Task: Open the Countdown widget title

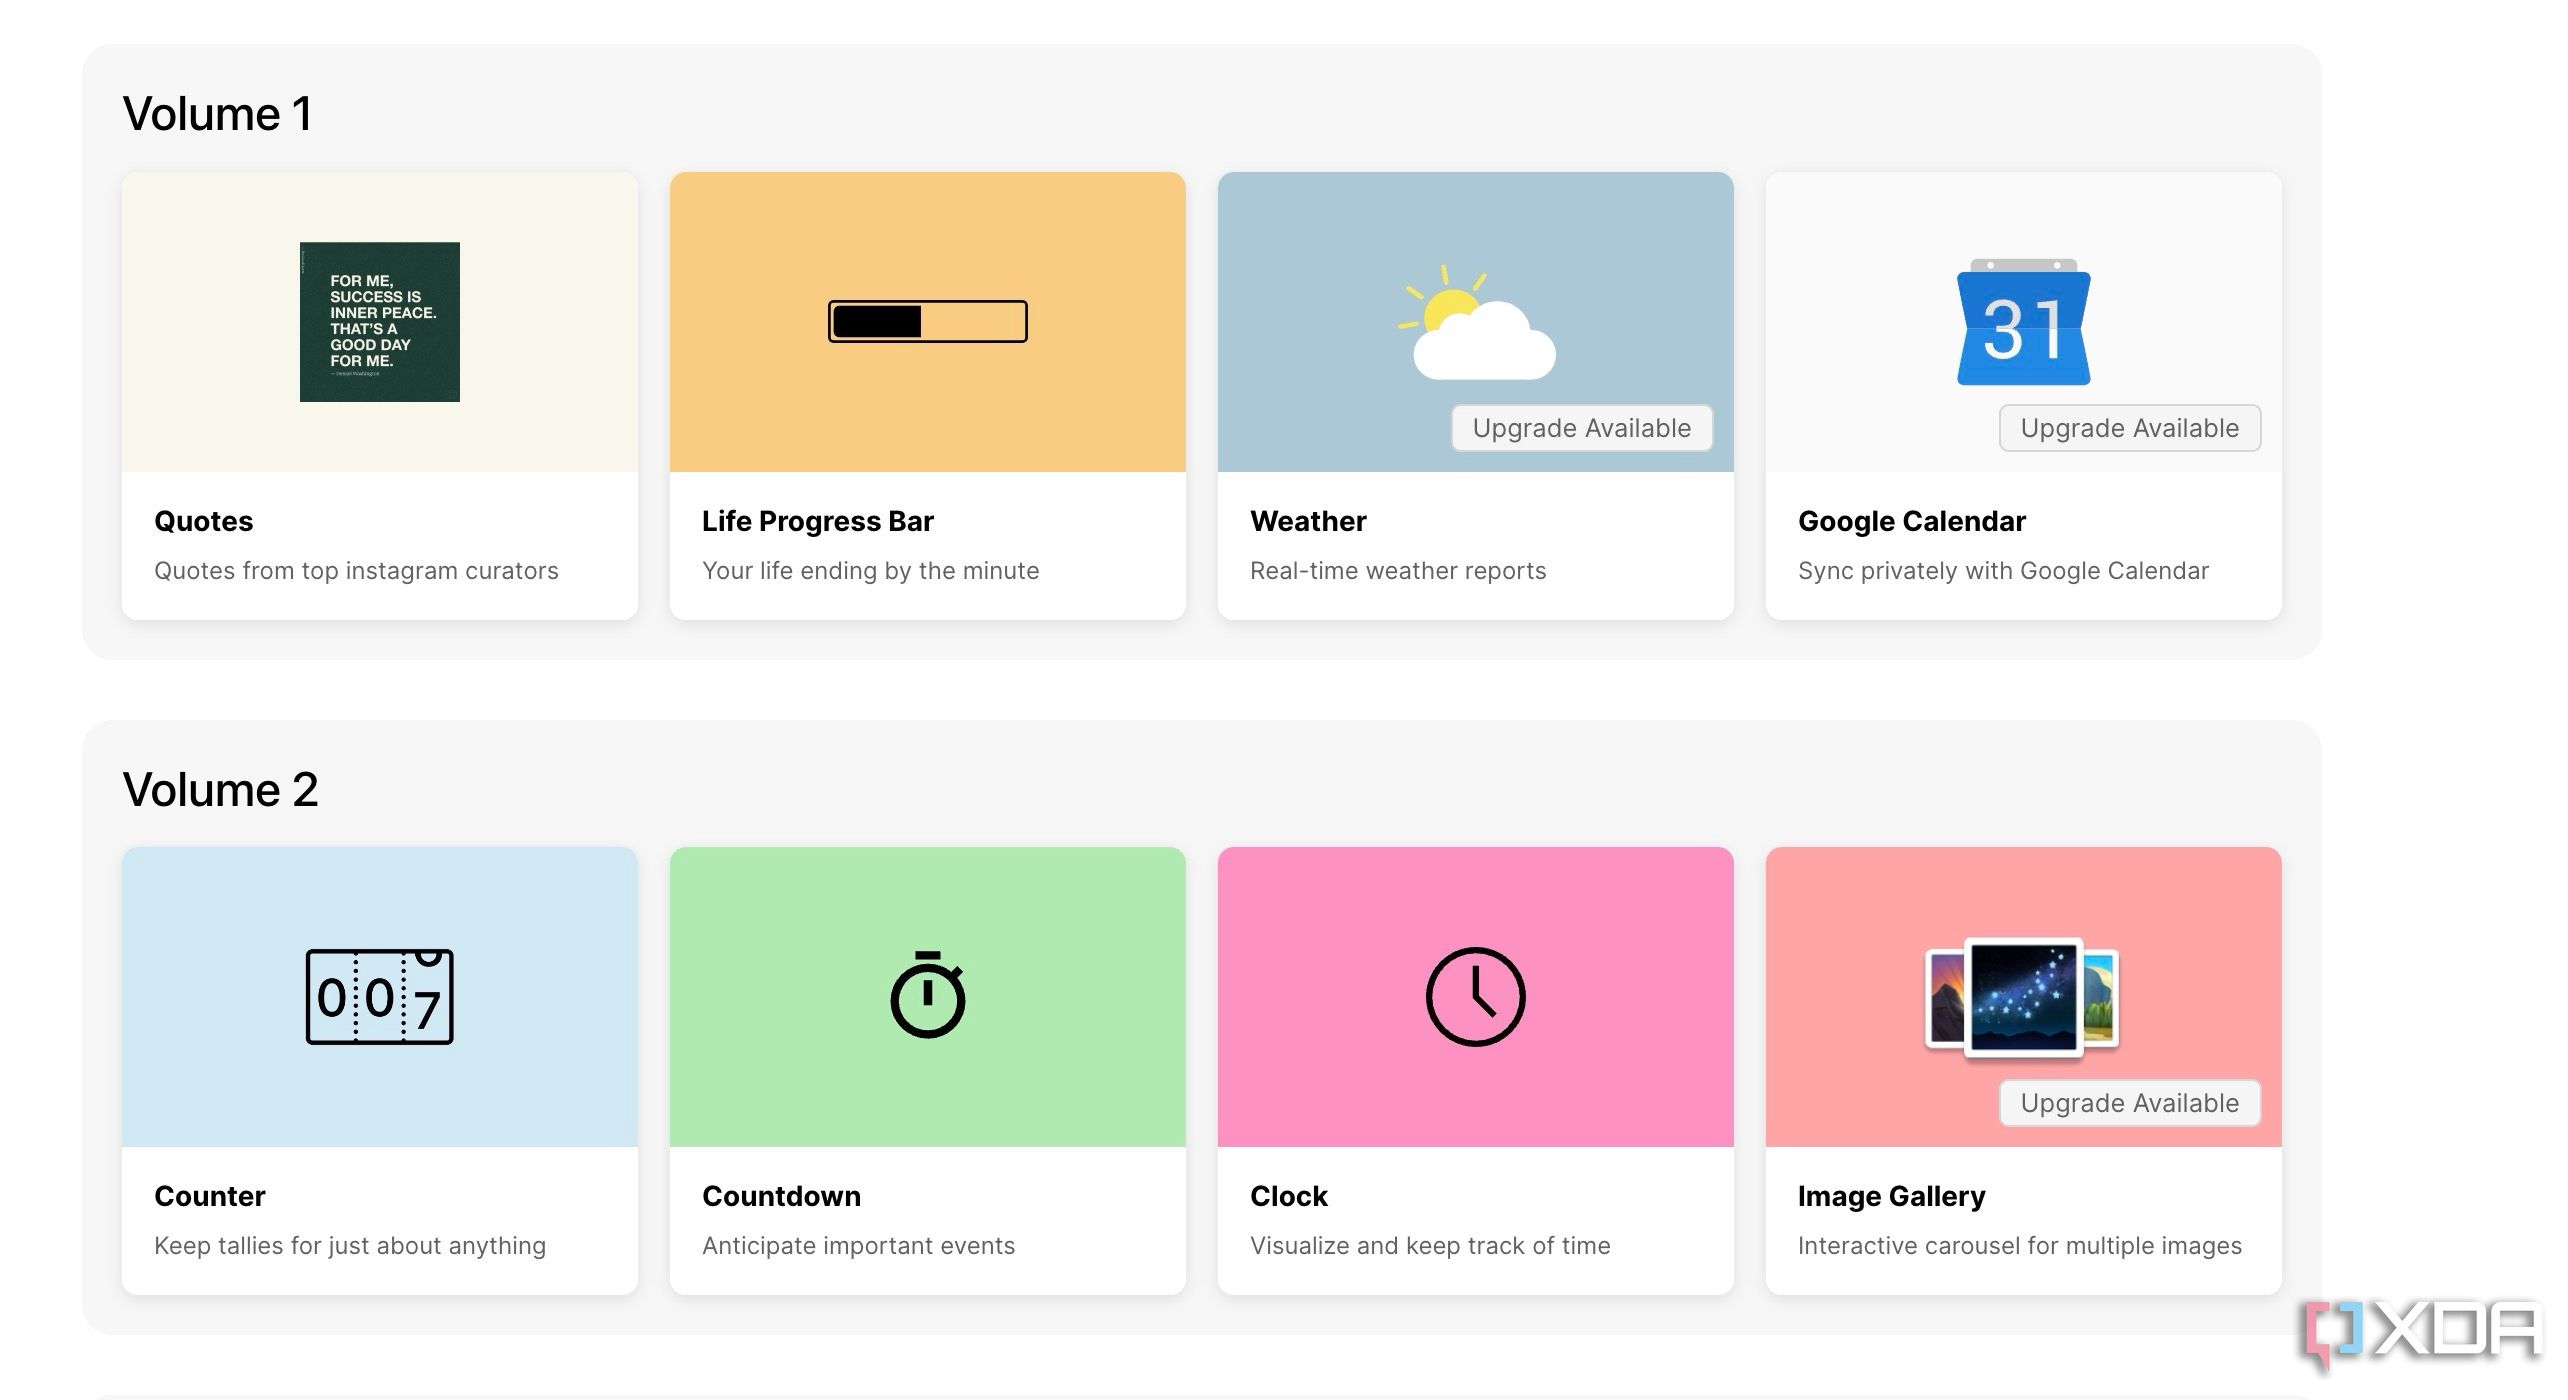Action: [782, 1196]
